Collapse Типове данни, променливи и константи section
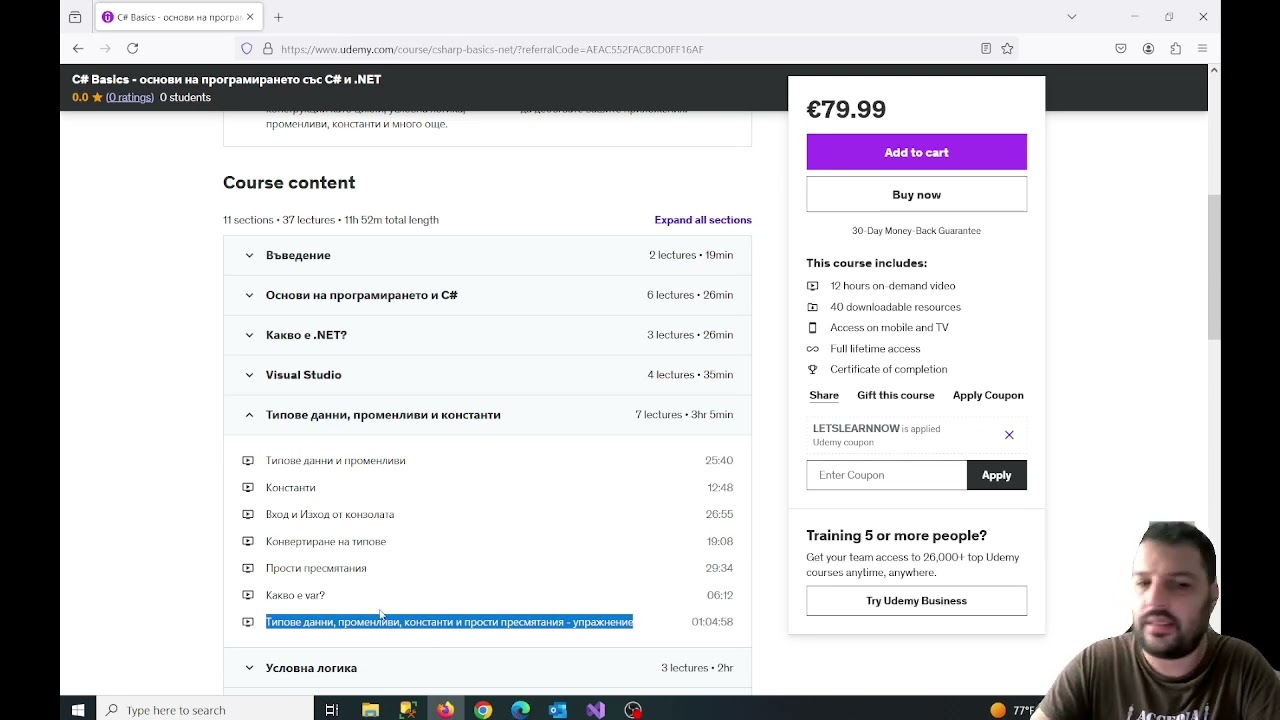1280x720 pixels. coord(487,415)
